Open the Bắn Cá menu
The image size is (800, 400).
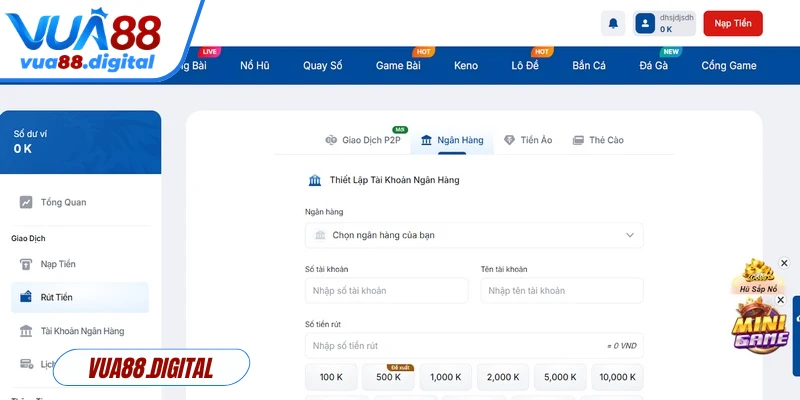click(589, 65)
